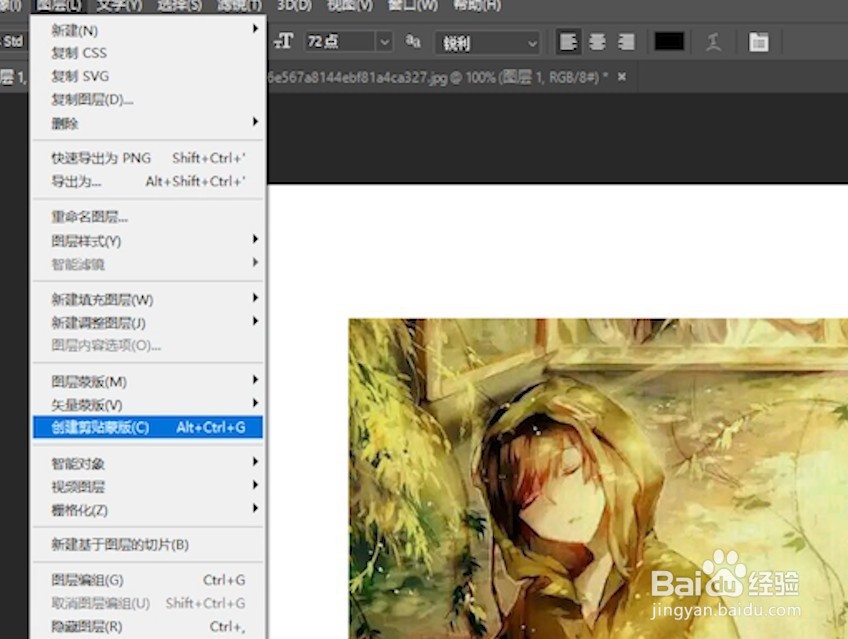This screenshot has width=848, height=639.
Task: Close the document tab with the x
Action: pos(622,77)
